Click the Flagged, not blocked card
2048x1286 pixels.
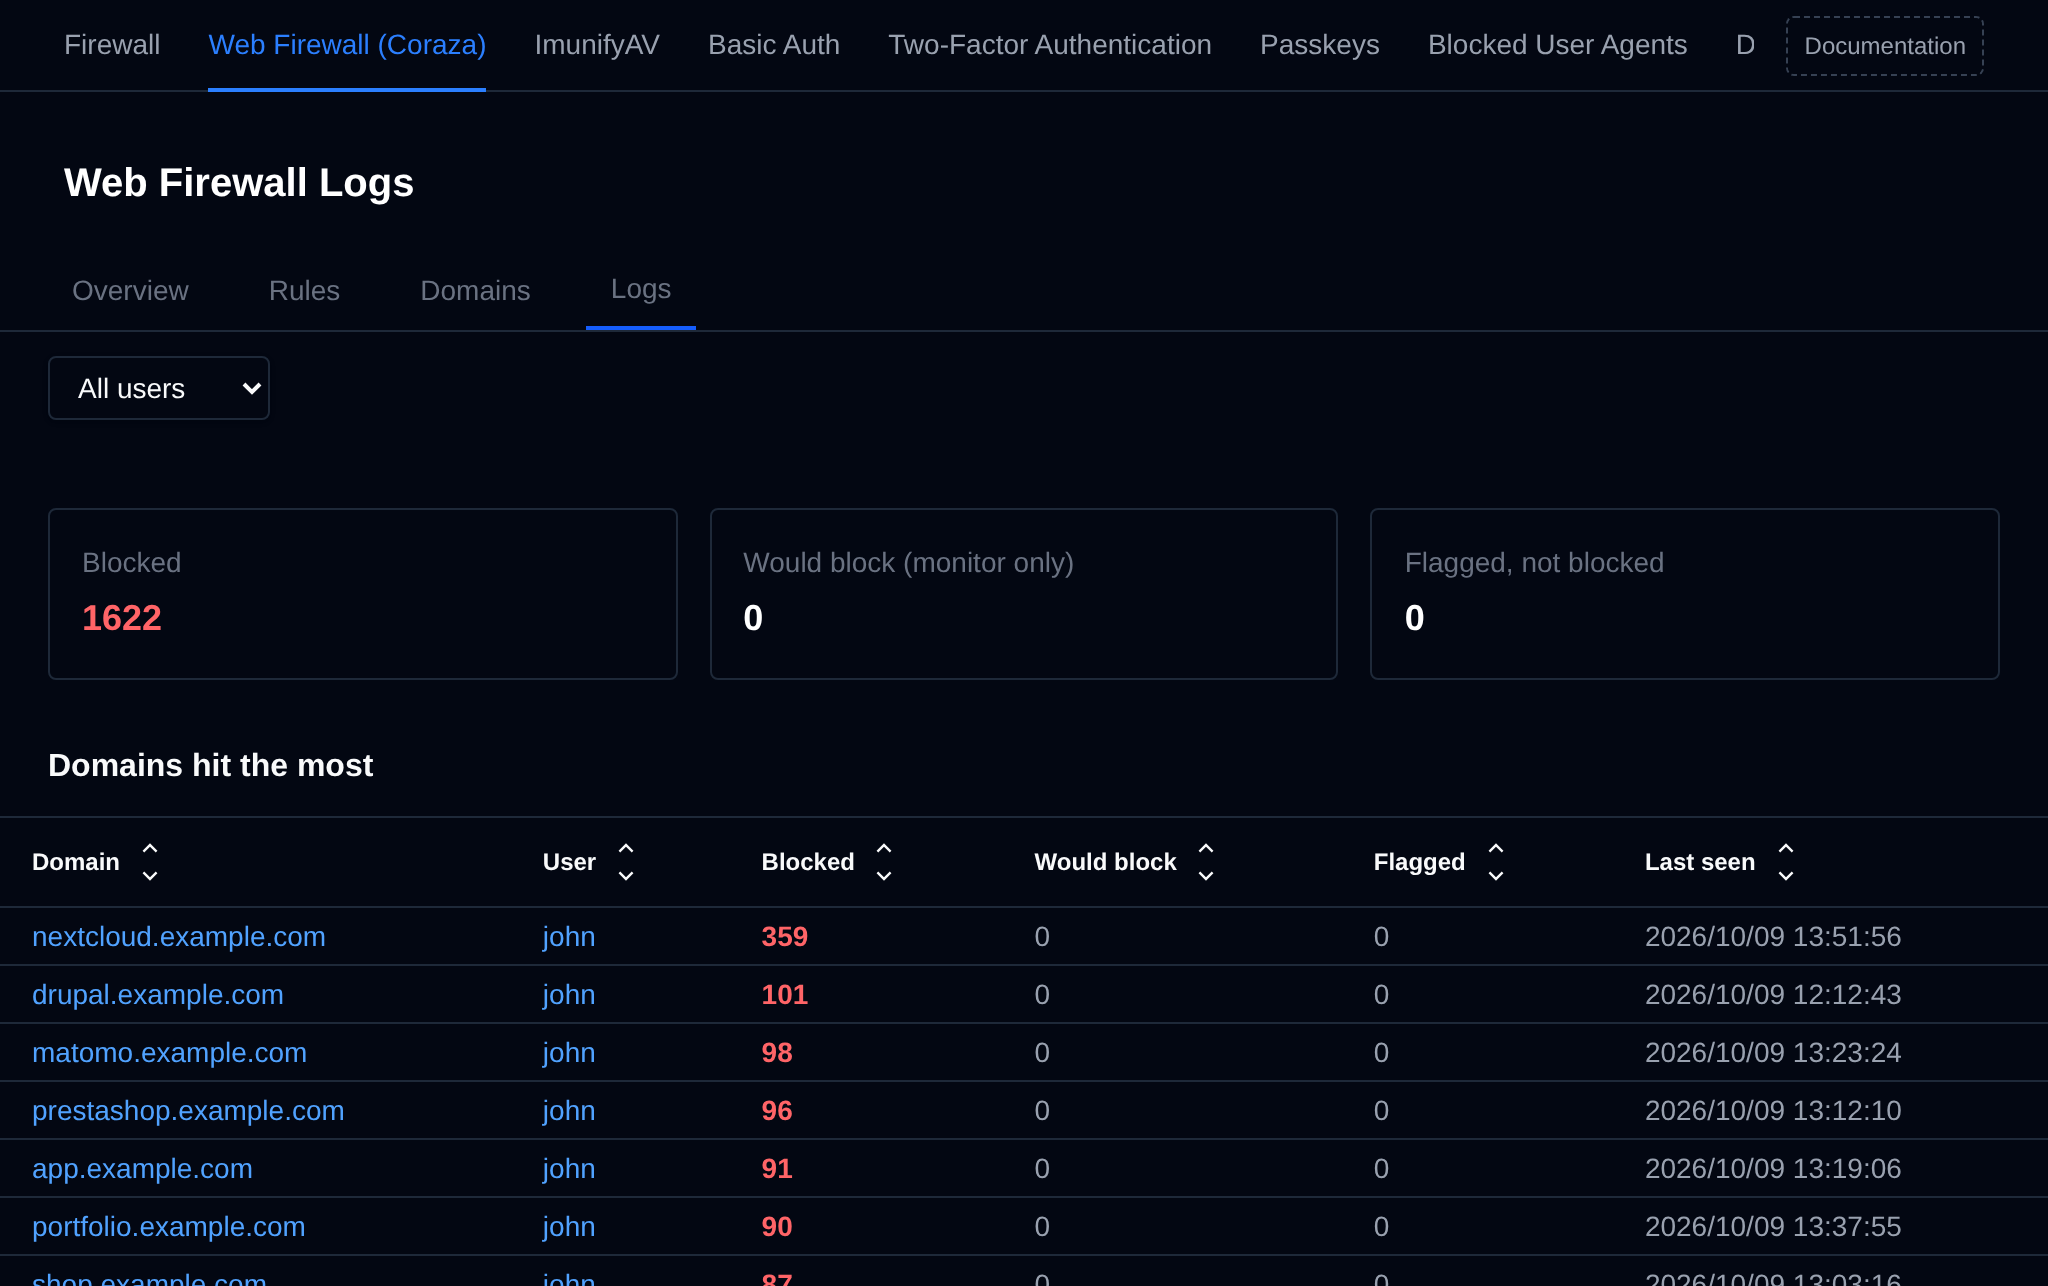coord(1685,594)
